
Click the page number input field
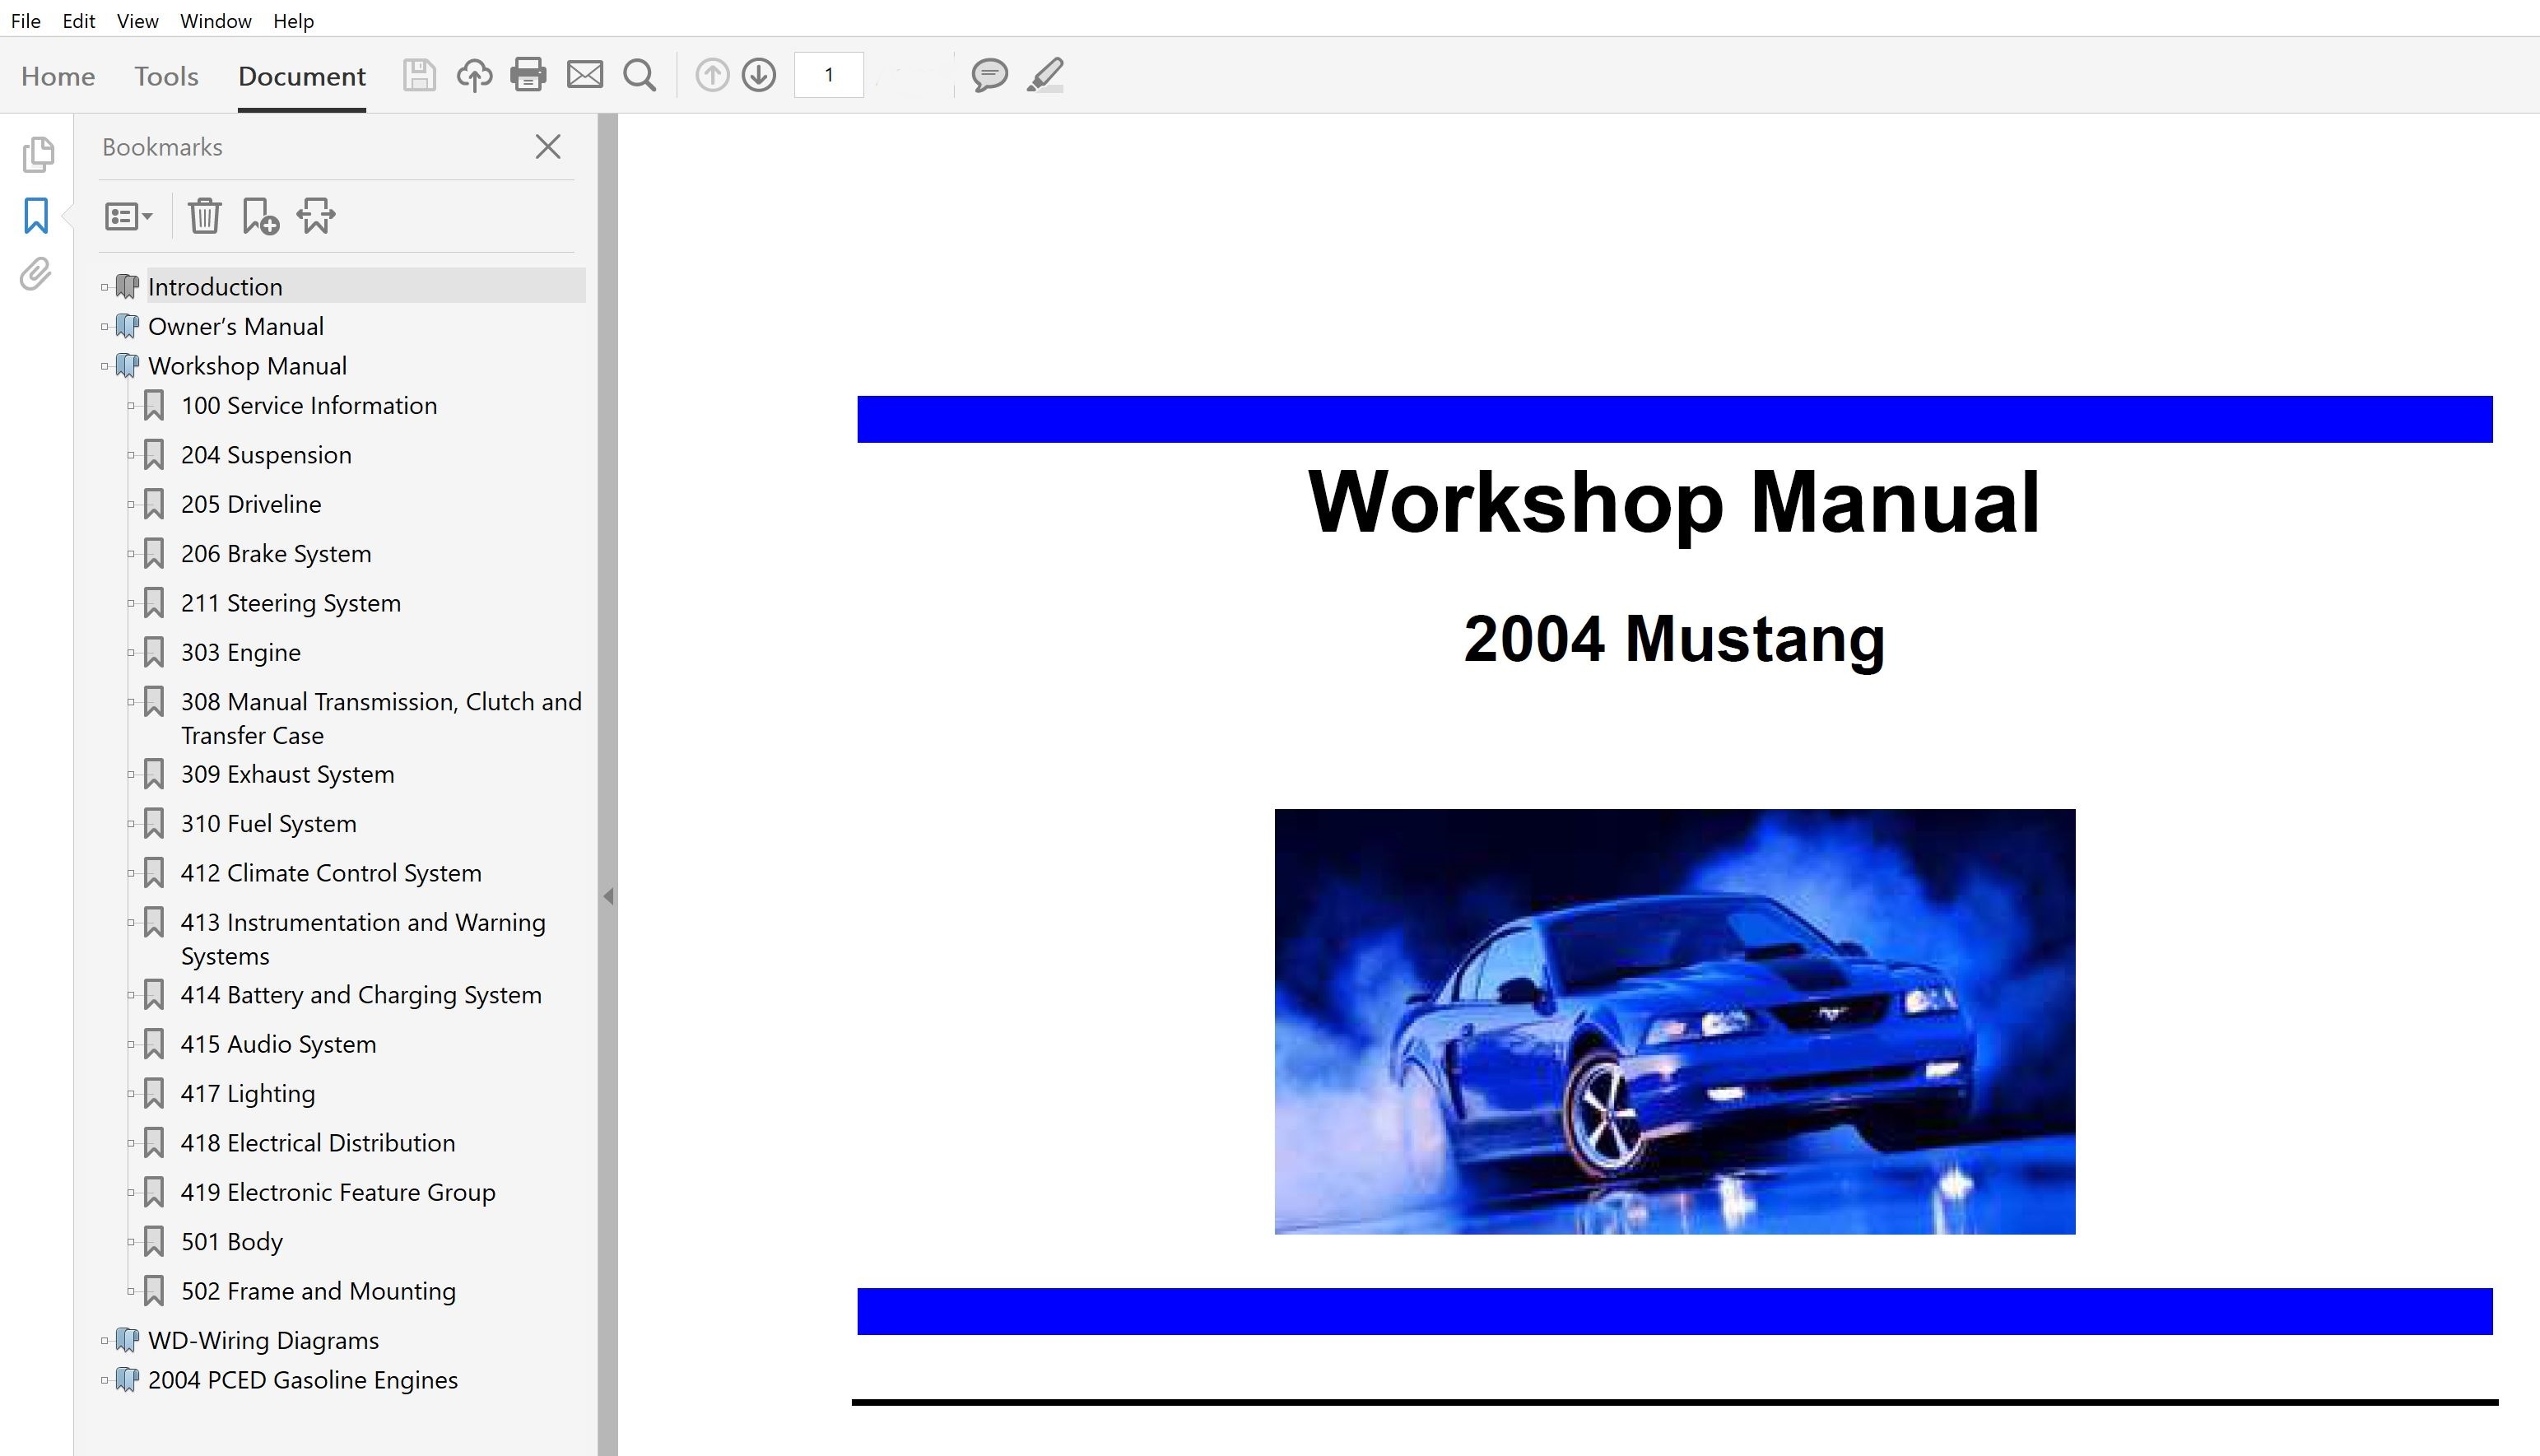point(828,75)
